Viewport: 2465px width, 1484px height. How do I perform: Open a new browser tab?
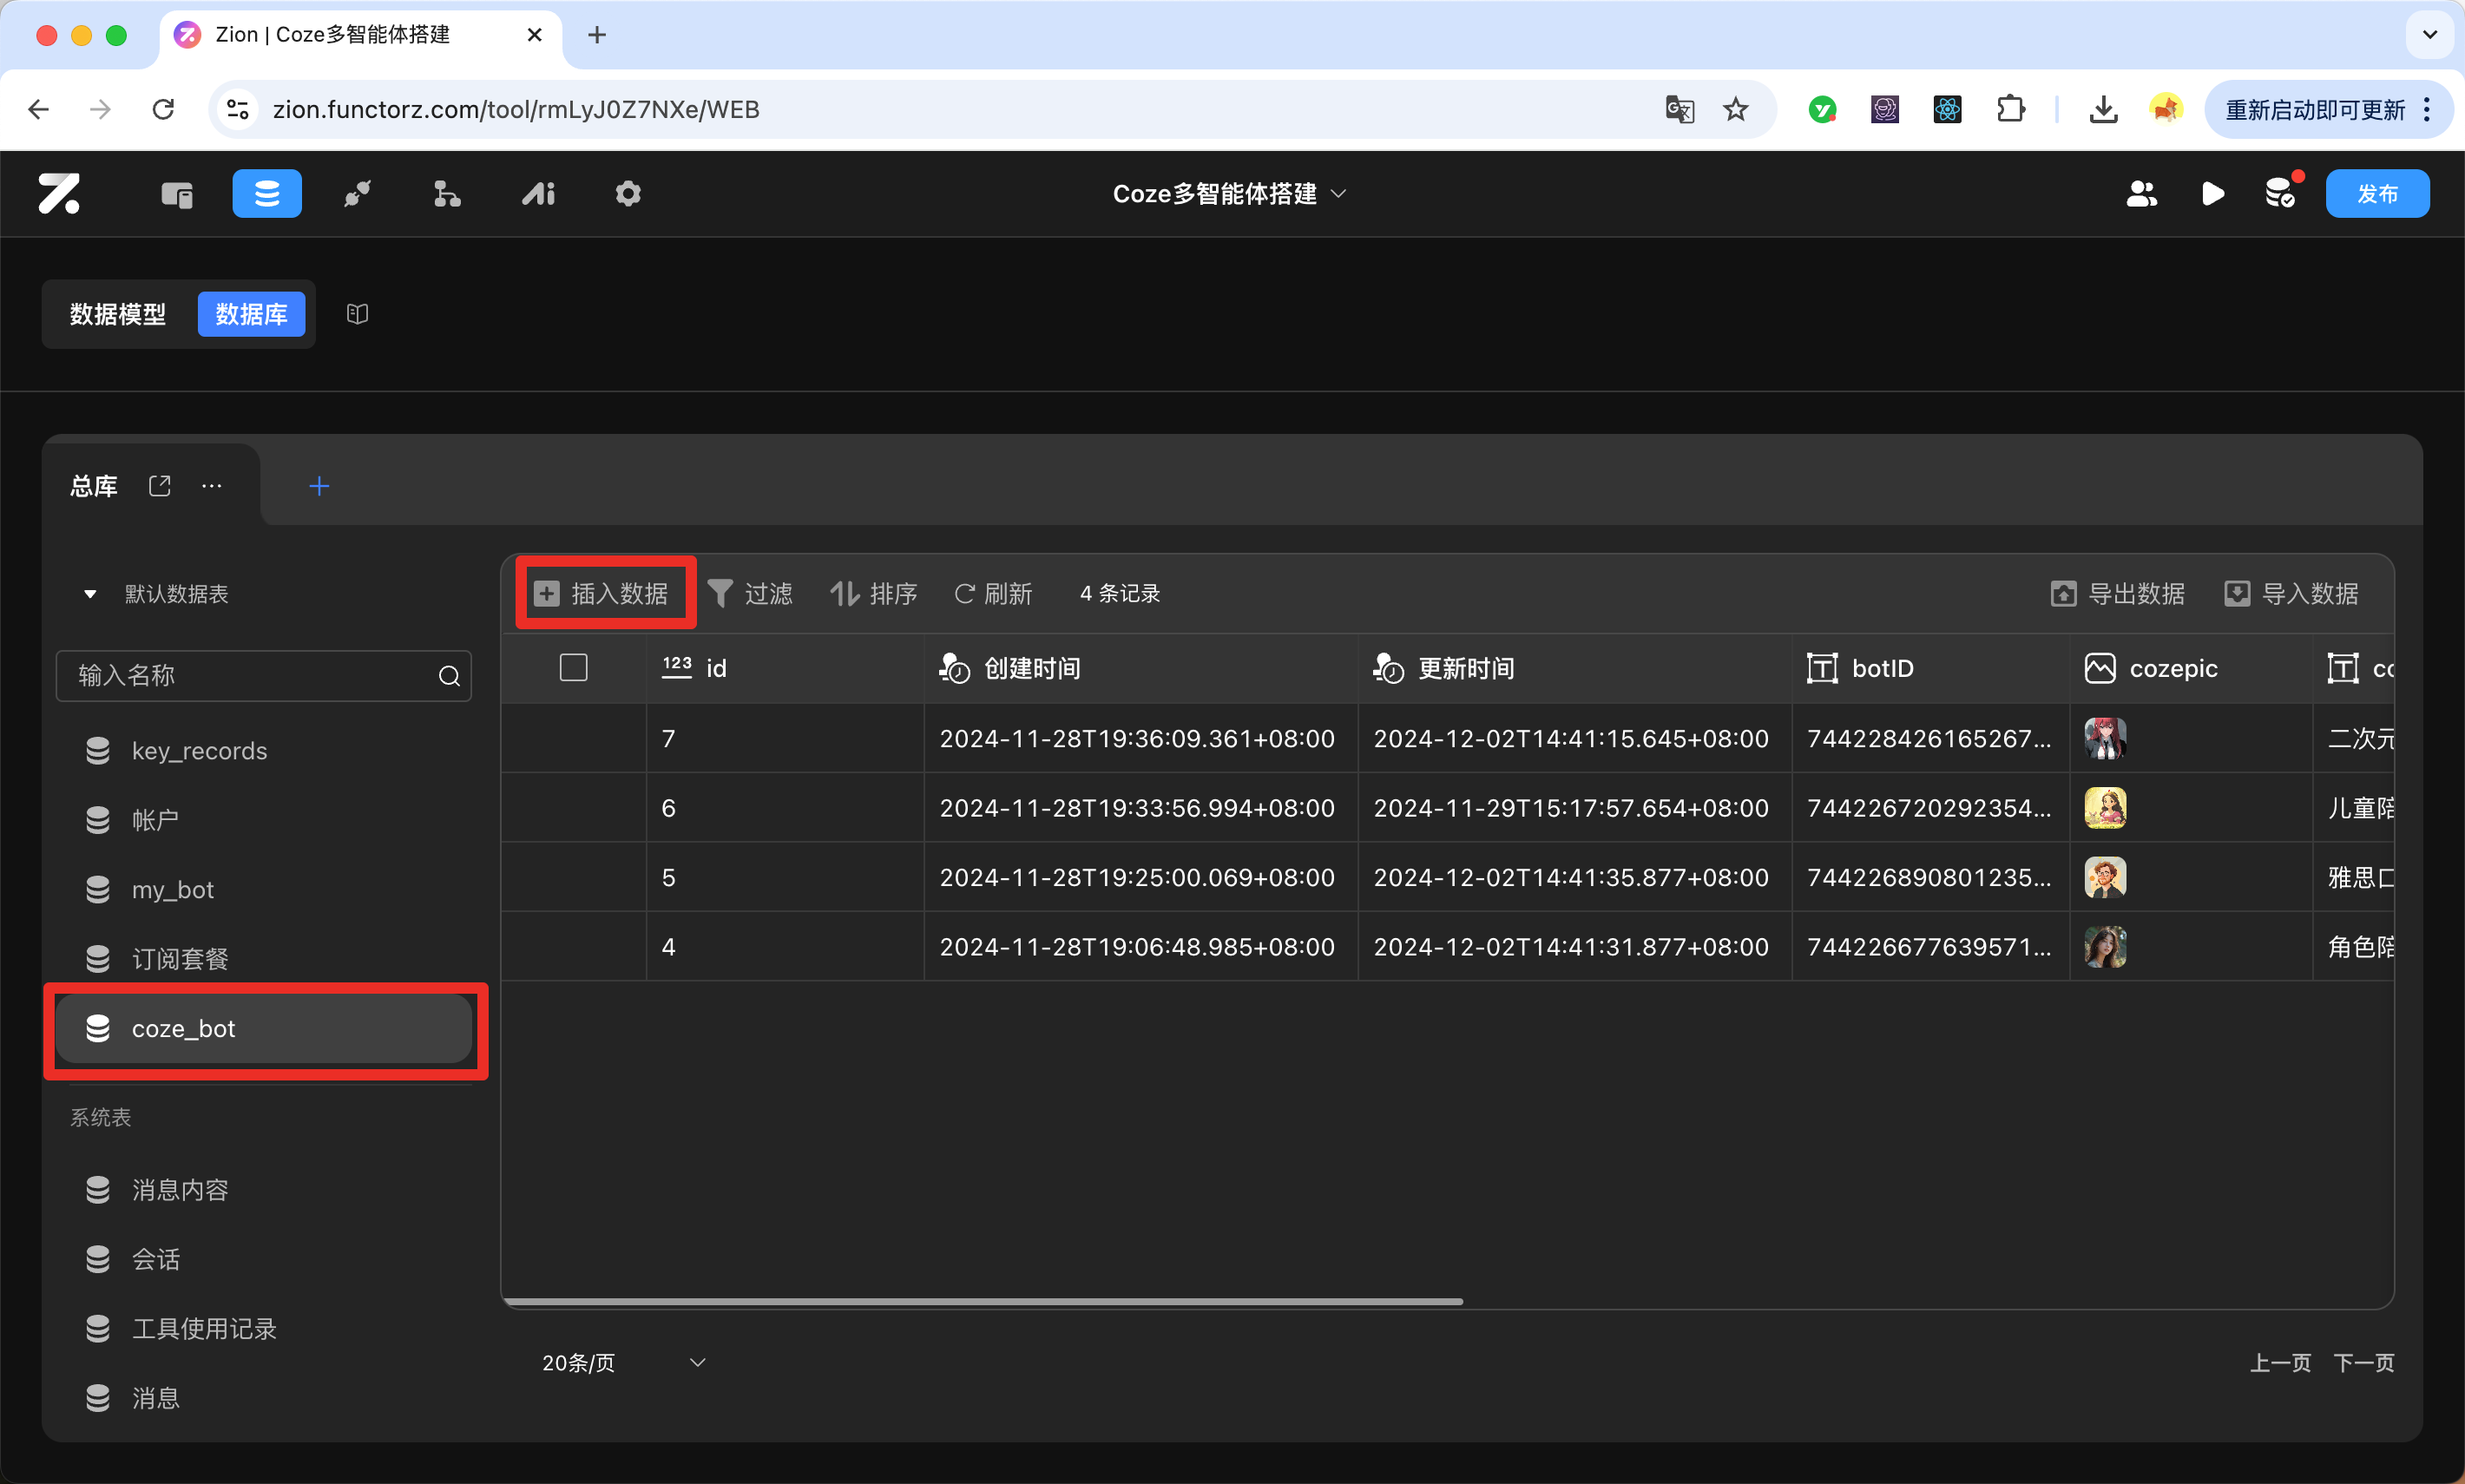coord(597,35)
